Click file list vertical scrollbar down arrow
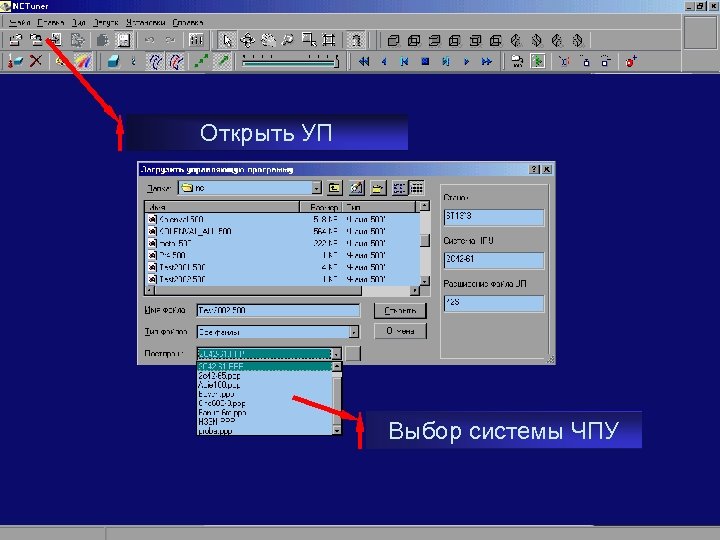 pyautogui.click(x=425, y=281)
